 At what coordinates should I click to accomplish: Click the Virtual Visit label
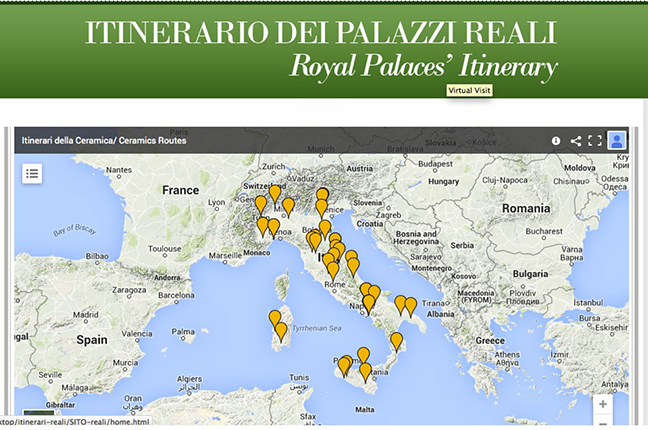click(x=469, y=90)
